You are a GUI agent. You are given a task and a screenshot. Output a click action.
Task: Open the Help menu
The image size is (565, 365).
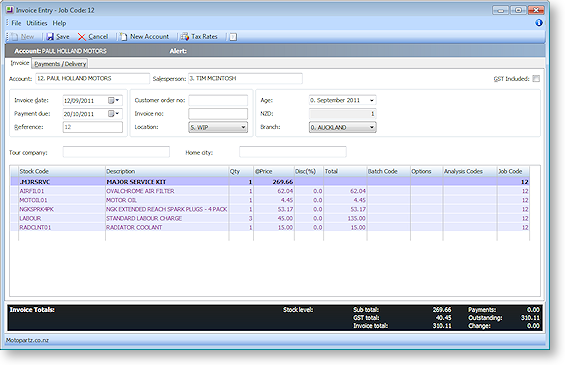tap(59, 23)
